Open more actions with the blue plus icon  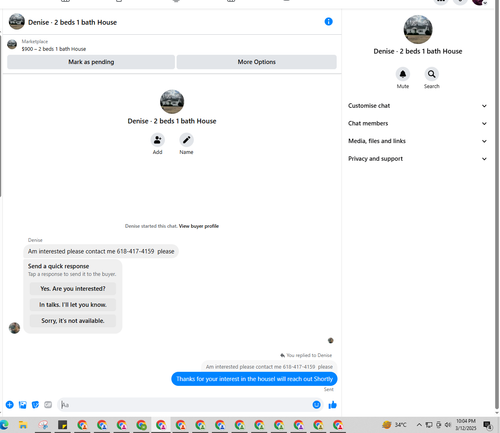click(x=10, y=405)
